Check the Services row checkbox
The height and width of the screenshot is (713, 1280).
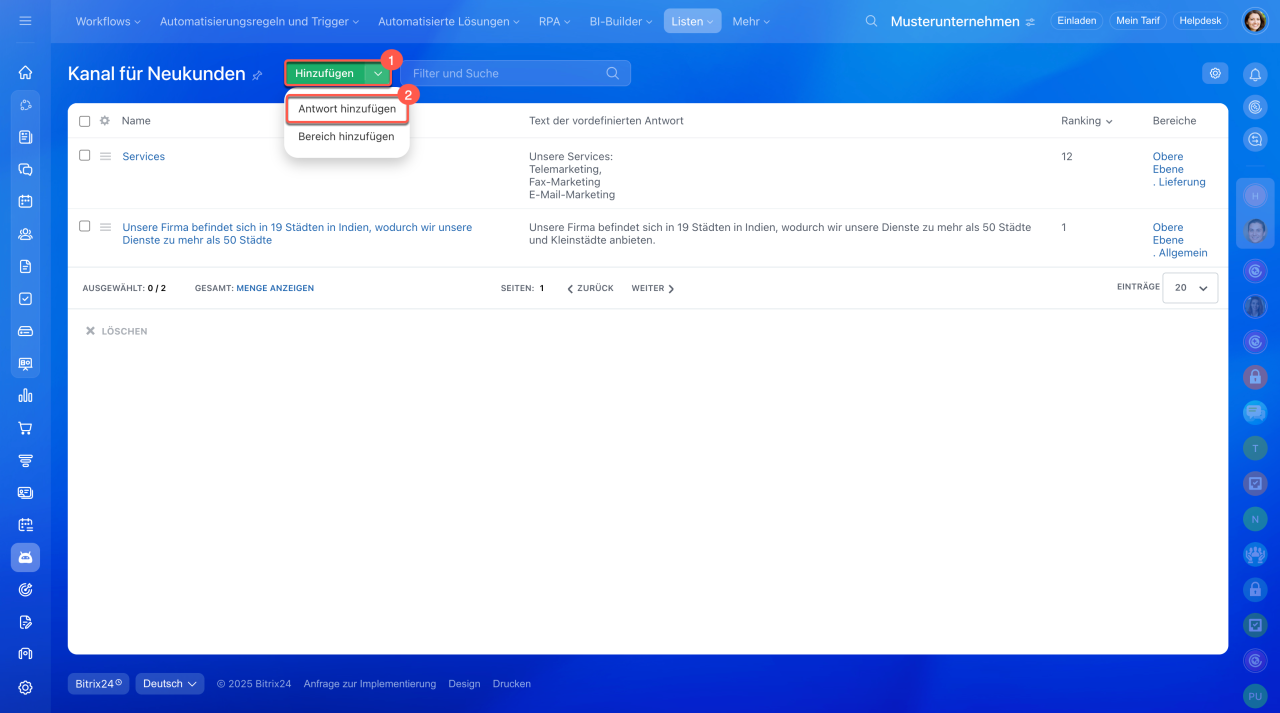pyautogui.click(x=85, y=156)
